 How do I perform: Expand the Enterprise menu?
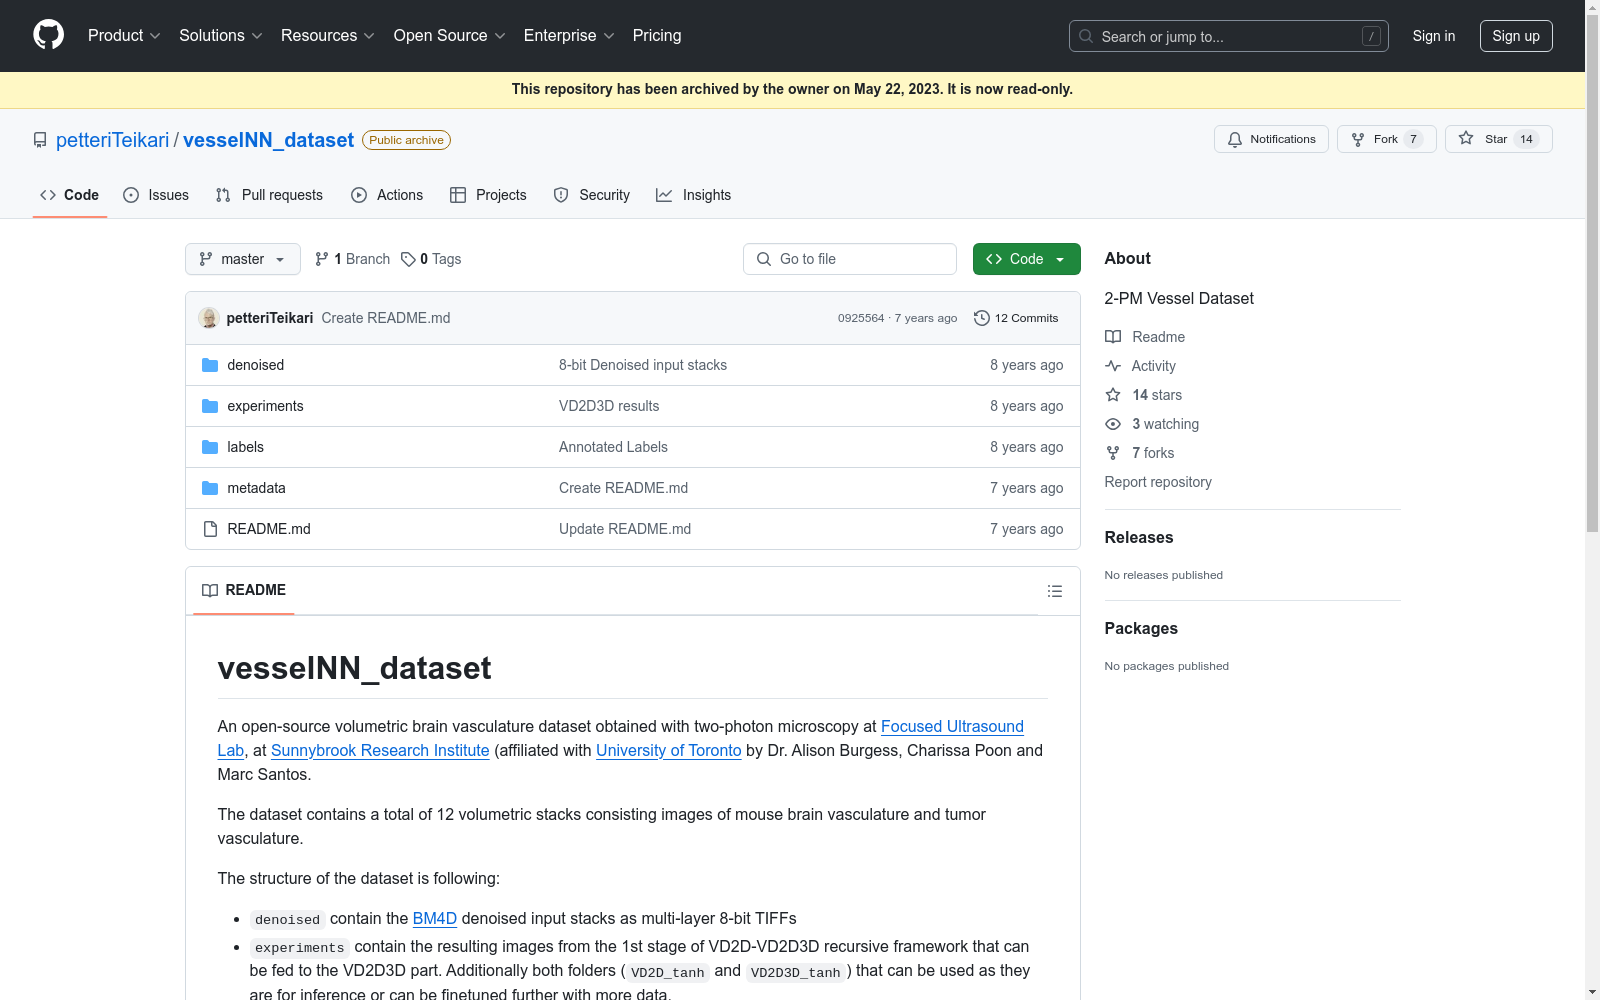pyautogui.click(x=569, y=35)
